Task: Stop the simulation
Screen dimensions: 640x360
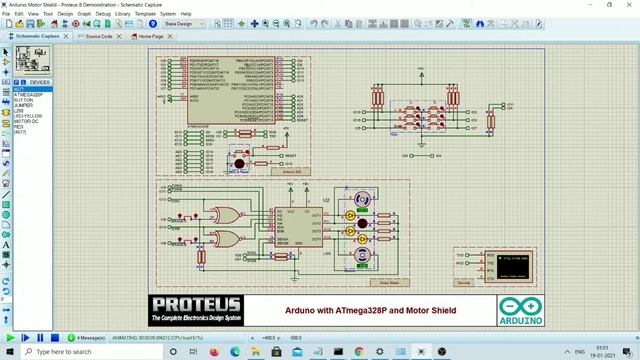Action: (x=55, y=338)
